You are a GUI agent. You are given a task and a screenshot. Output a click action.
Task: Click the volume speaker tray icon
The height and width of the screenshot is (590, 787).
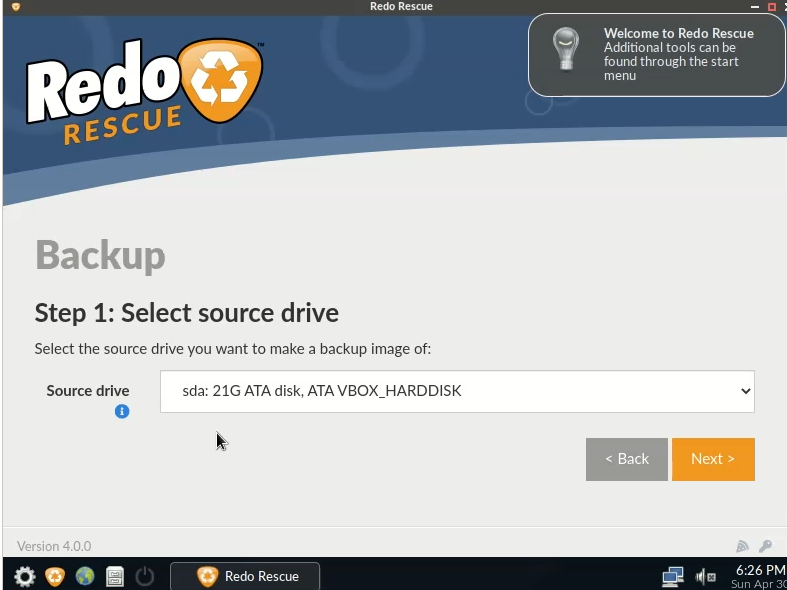pos(705,577)
